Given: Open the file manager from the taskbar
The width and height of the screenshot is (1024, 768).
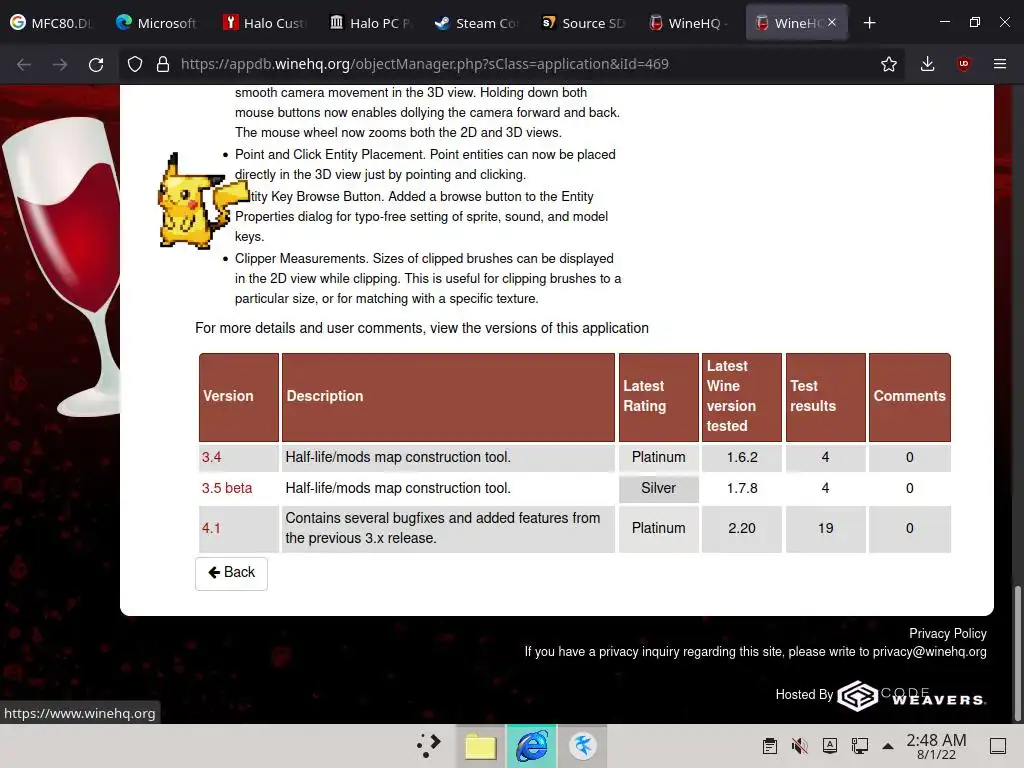Looking at the screenshot, I should click(x=481, y=746).
